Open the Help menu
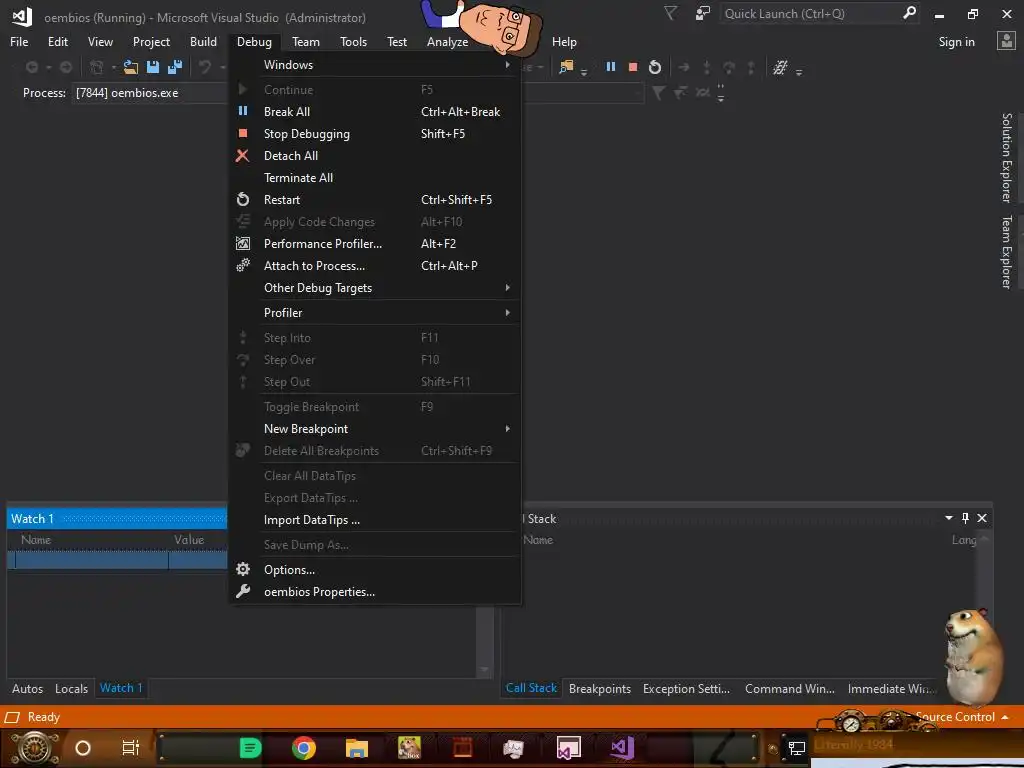This screenshot has width=1024, height=768. [x=564, y=42]
